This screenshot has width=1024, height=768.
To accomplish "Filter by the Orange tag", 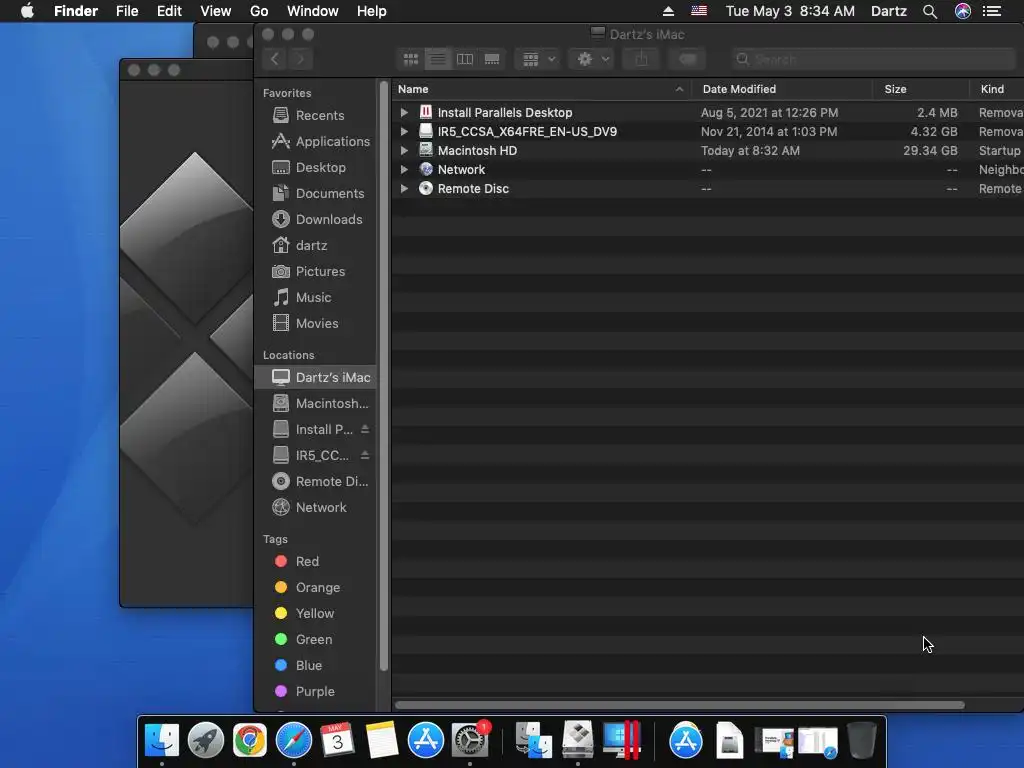I will [315, 588].
